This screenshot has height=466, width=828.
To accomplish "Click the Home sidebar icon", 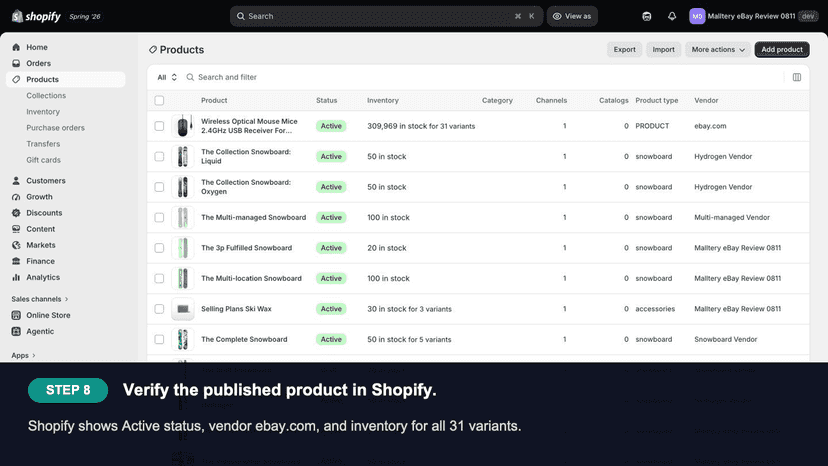I will (x=16, y=47).
